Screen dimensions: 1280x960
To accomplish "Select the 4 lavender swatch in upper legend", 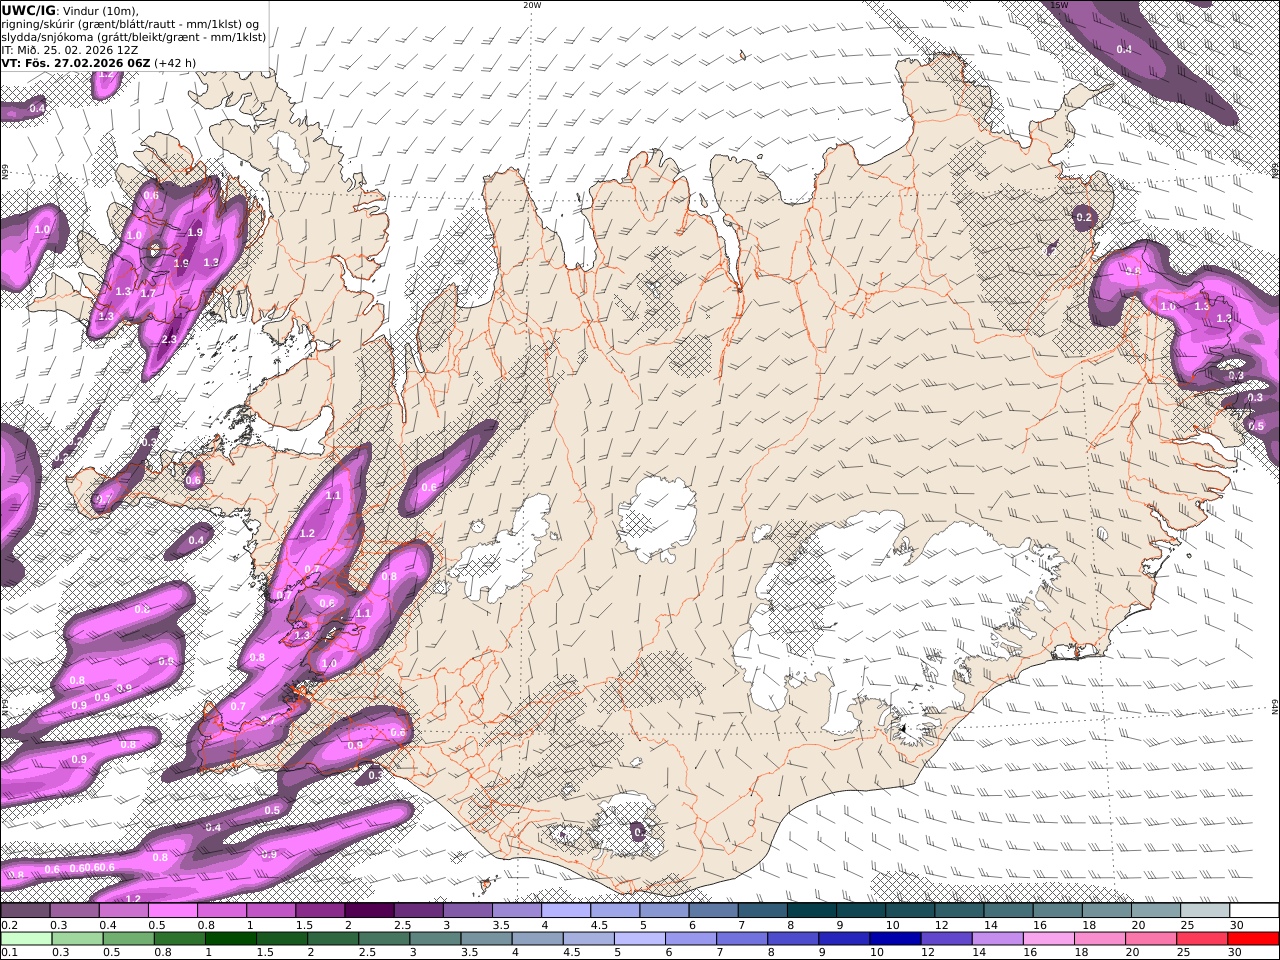I will (566, 911).
